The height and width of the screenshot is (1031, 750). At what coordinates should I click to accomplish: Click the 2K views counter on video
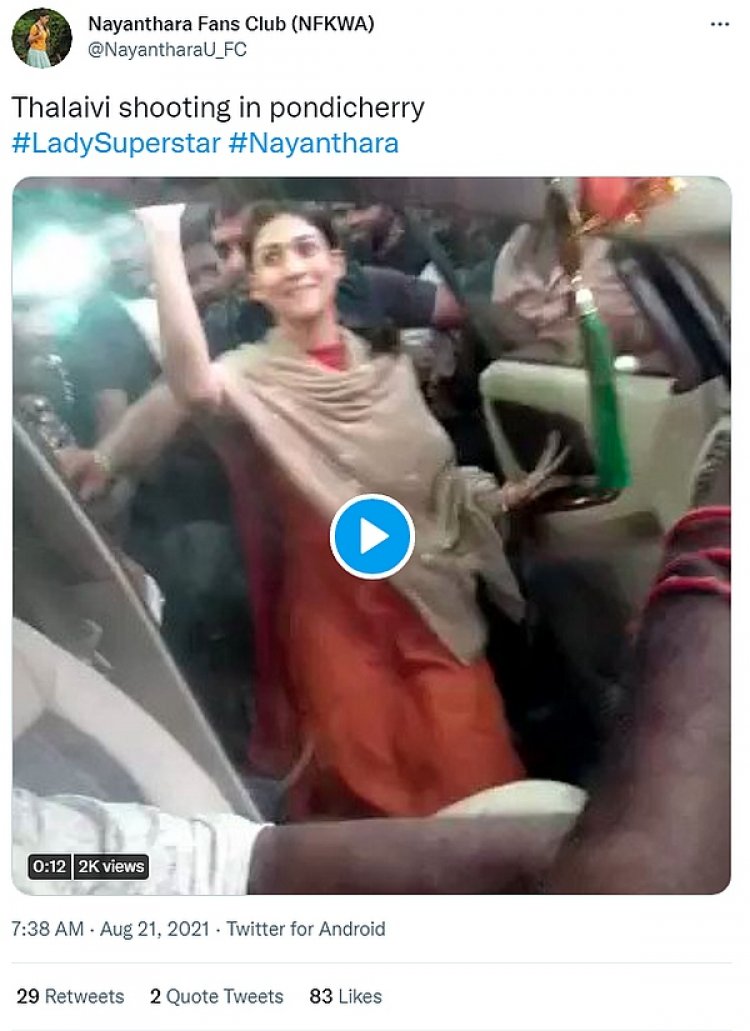coord(111,866)
